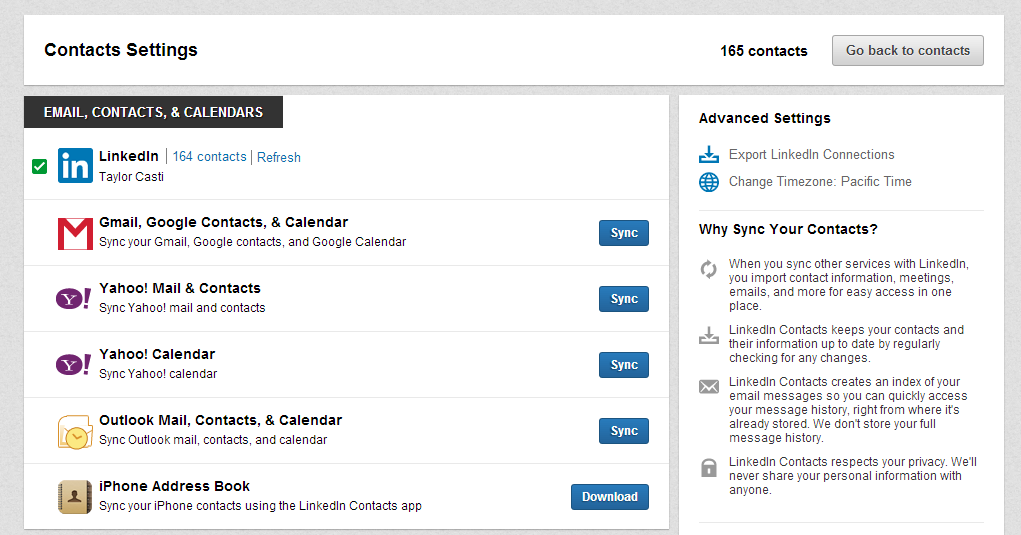Refresh the LinkedIn contacts

click(279, 157)
